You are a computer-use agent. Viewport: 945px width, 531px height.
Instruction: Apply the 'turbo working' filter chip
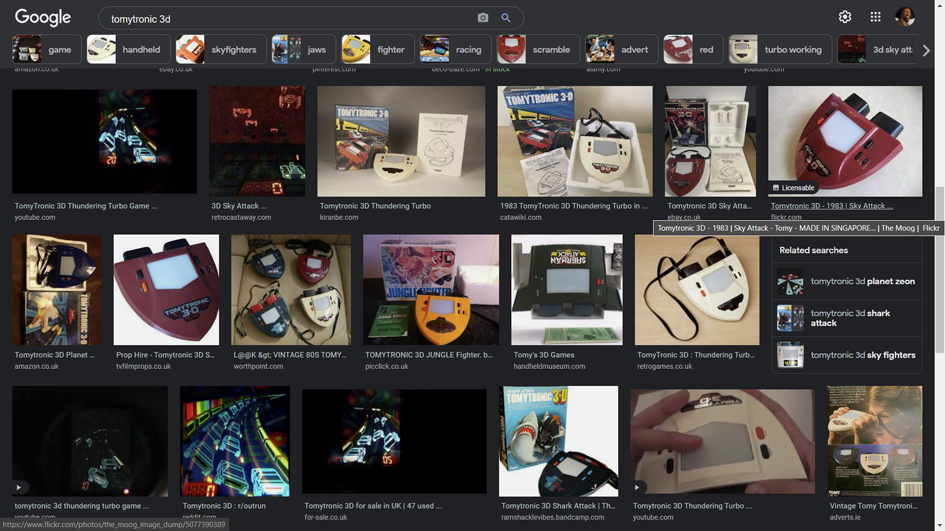tap(777, 49)
